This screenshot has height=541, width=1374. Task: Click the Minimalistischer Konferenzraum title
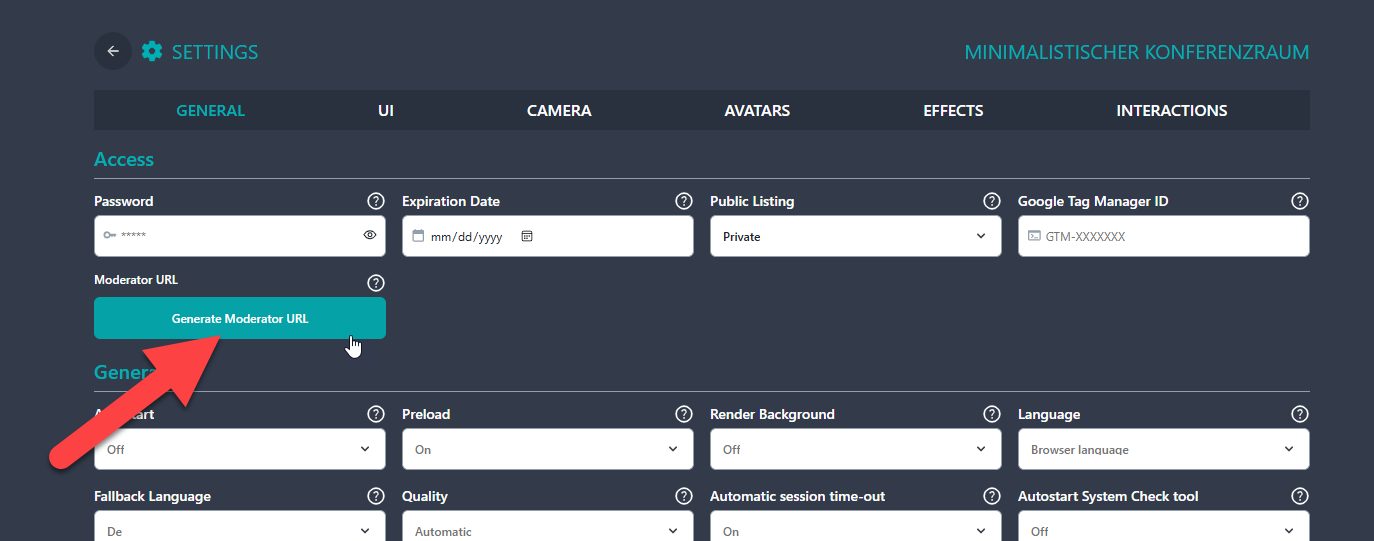coord(1136,52)
